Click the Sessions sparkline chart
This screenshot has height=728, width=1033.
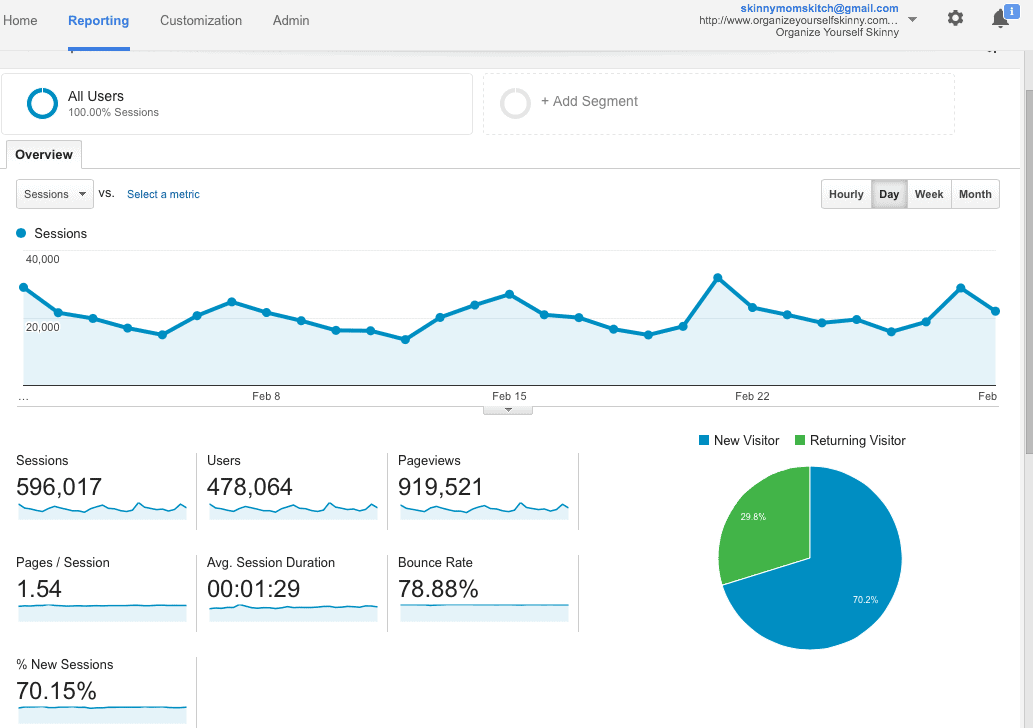click(x=102, y=508)
